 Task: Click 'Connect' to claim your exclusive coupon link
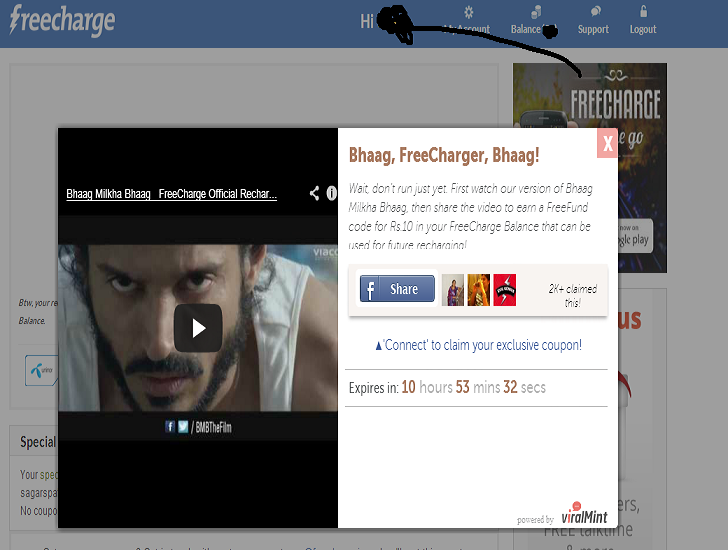[478, 345]
